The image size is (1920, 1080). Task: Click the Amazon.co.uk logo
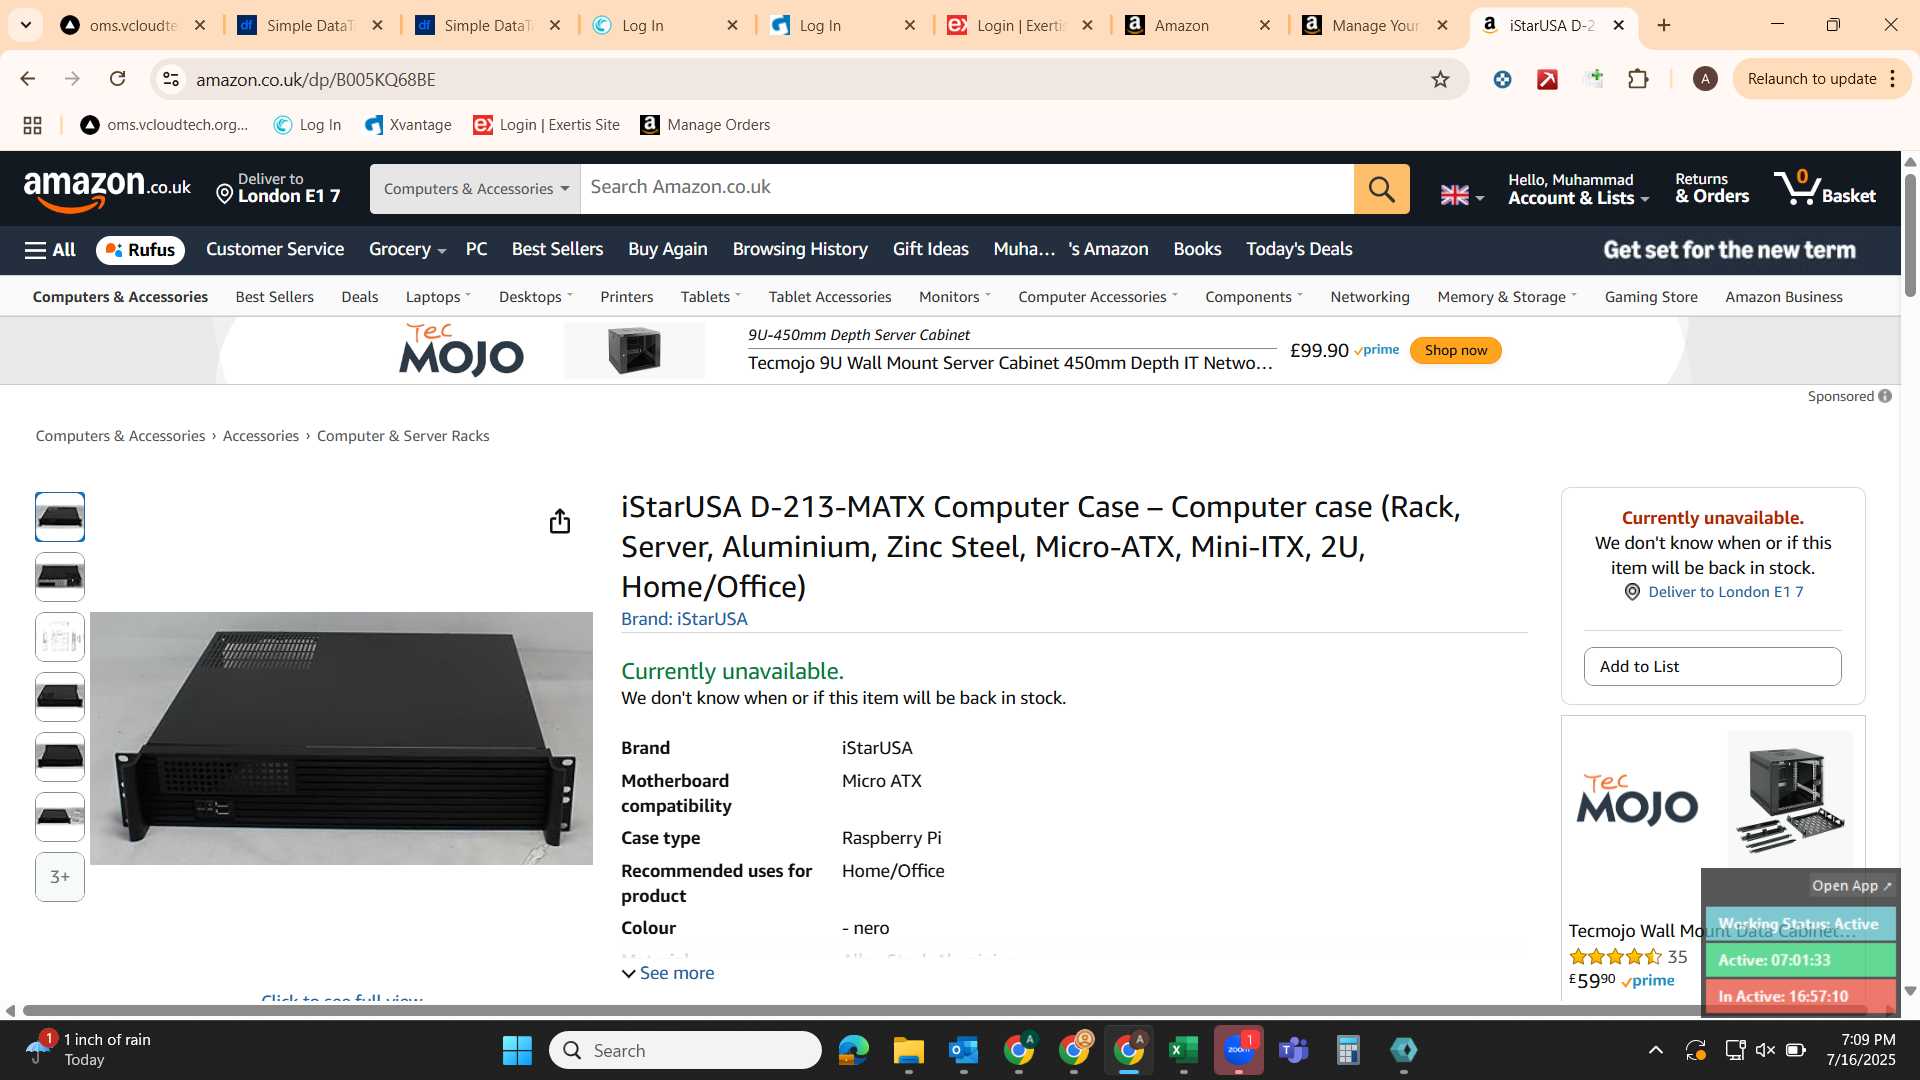pos(107,189)
